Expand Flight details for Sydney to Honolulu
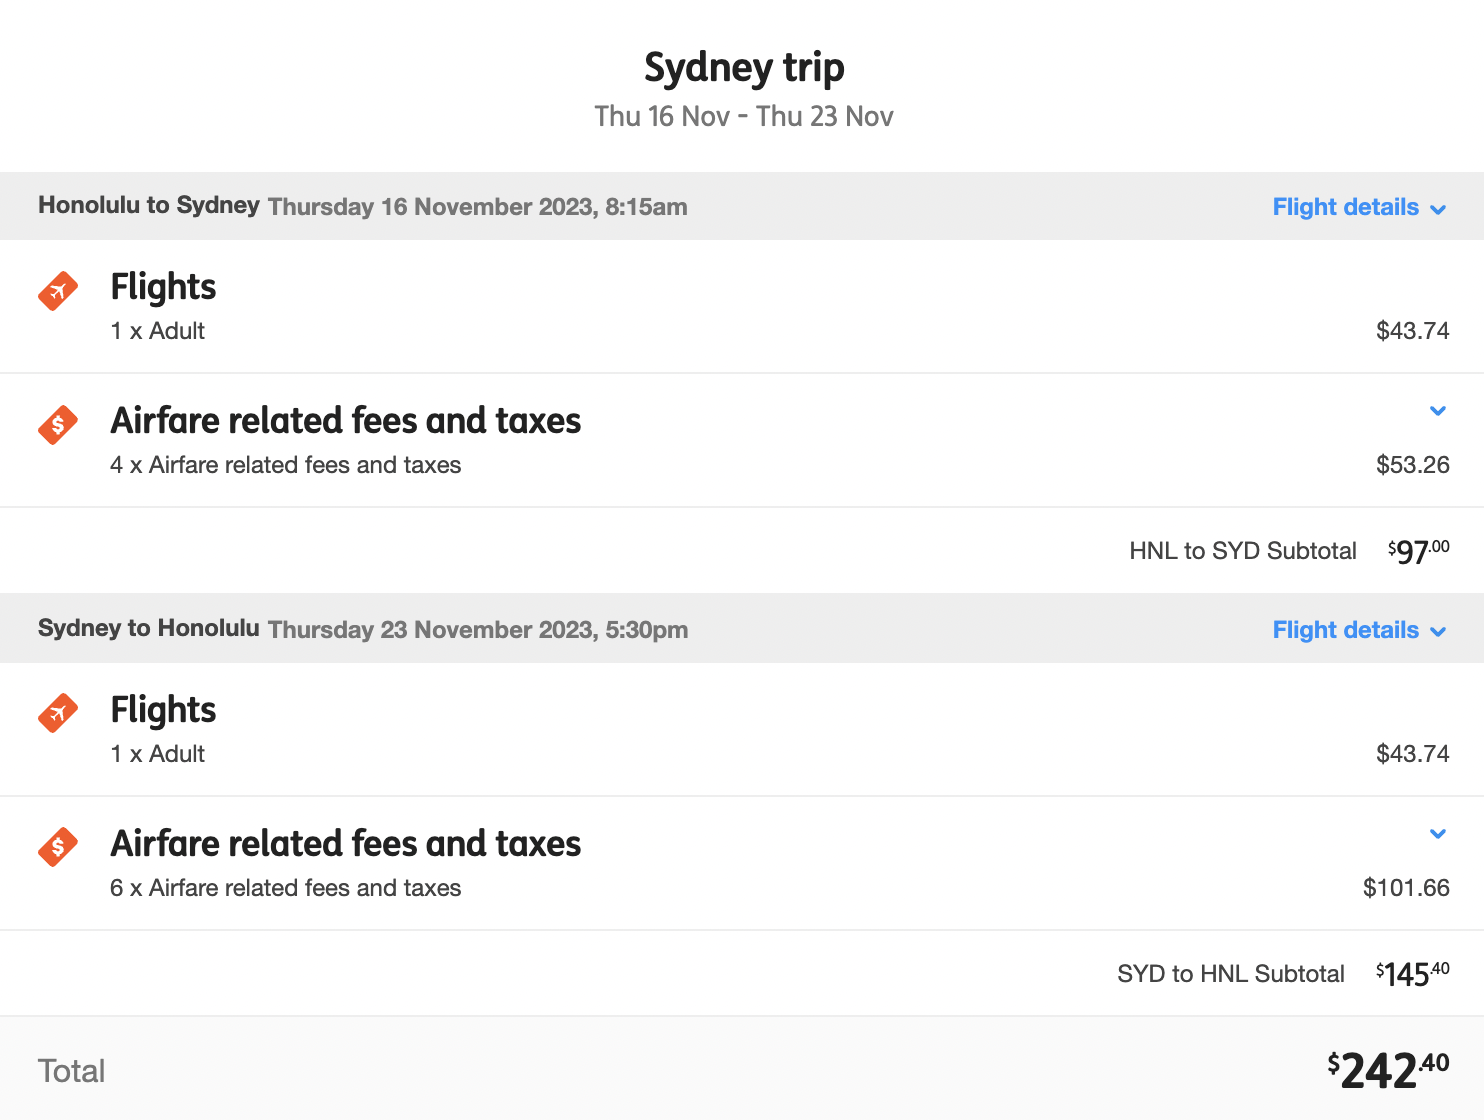Screen dimensions: 1484x1120 tap(1359, 630)
